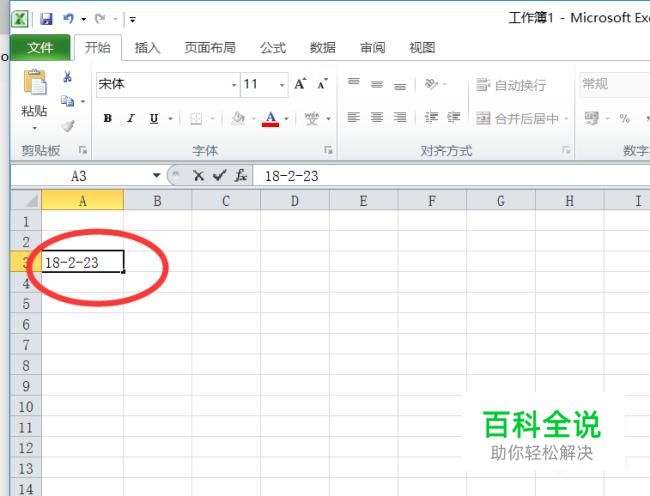The height and width of the screenshot is (496, 650).
Task: Select column B header
Action: 158,201
